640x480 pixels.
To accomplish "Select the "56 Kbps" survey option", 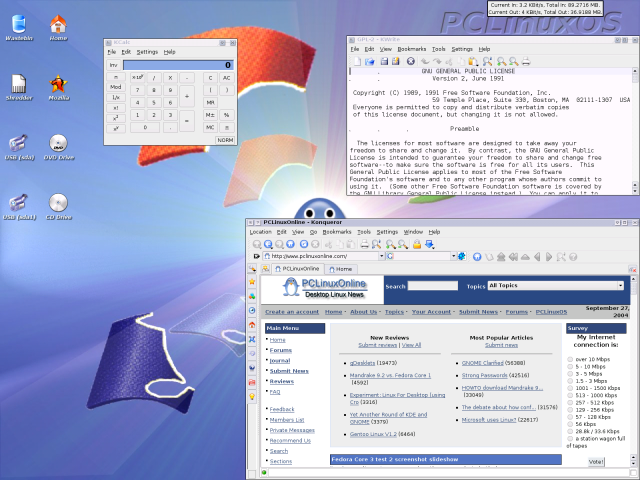I will click(x=570, y=424).
